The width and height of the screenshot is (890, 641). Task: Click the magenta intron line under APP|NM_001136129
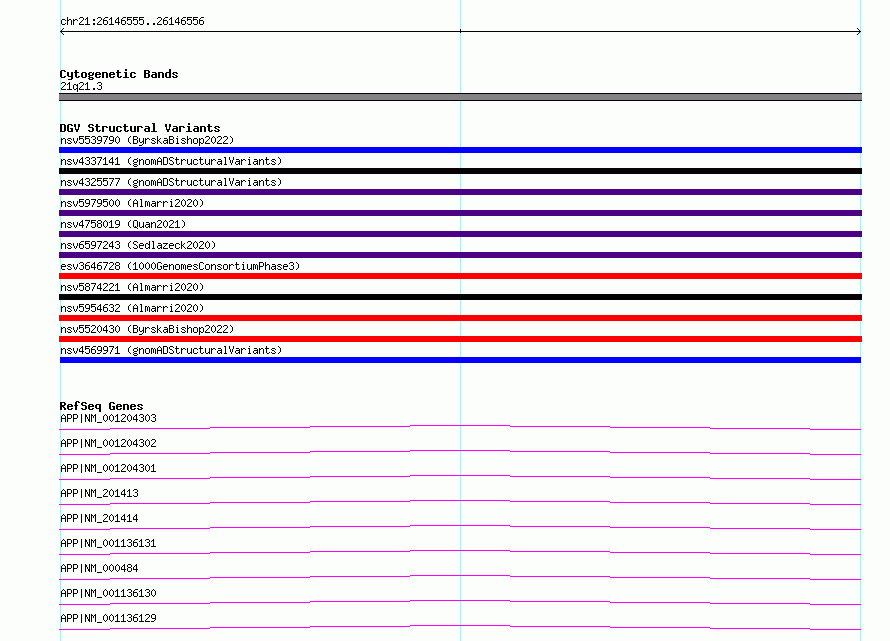pos(460,627)
